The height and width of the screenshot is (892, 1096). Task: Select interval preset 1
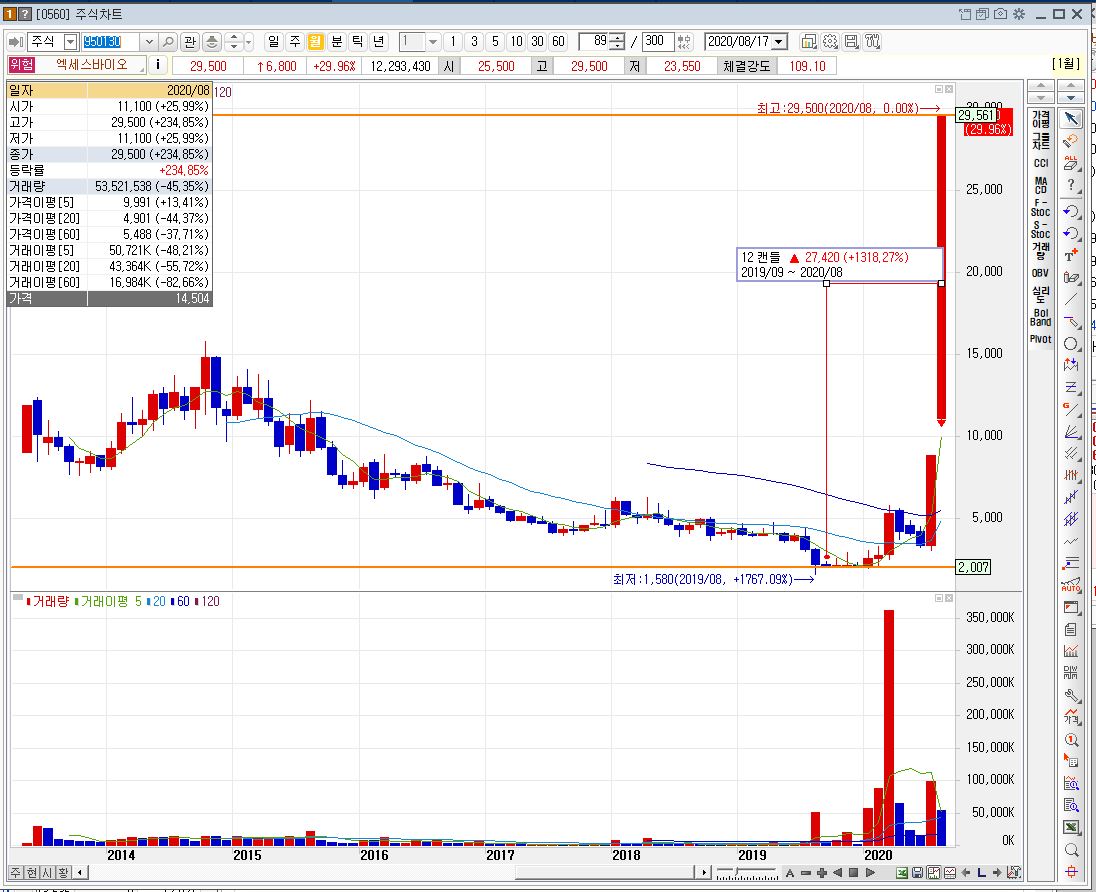pyautogui.click(x=453, y=42)
